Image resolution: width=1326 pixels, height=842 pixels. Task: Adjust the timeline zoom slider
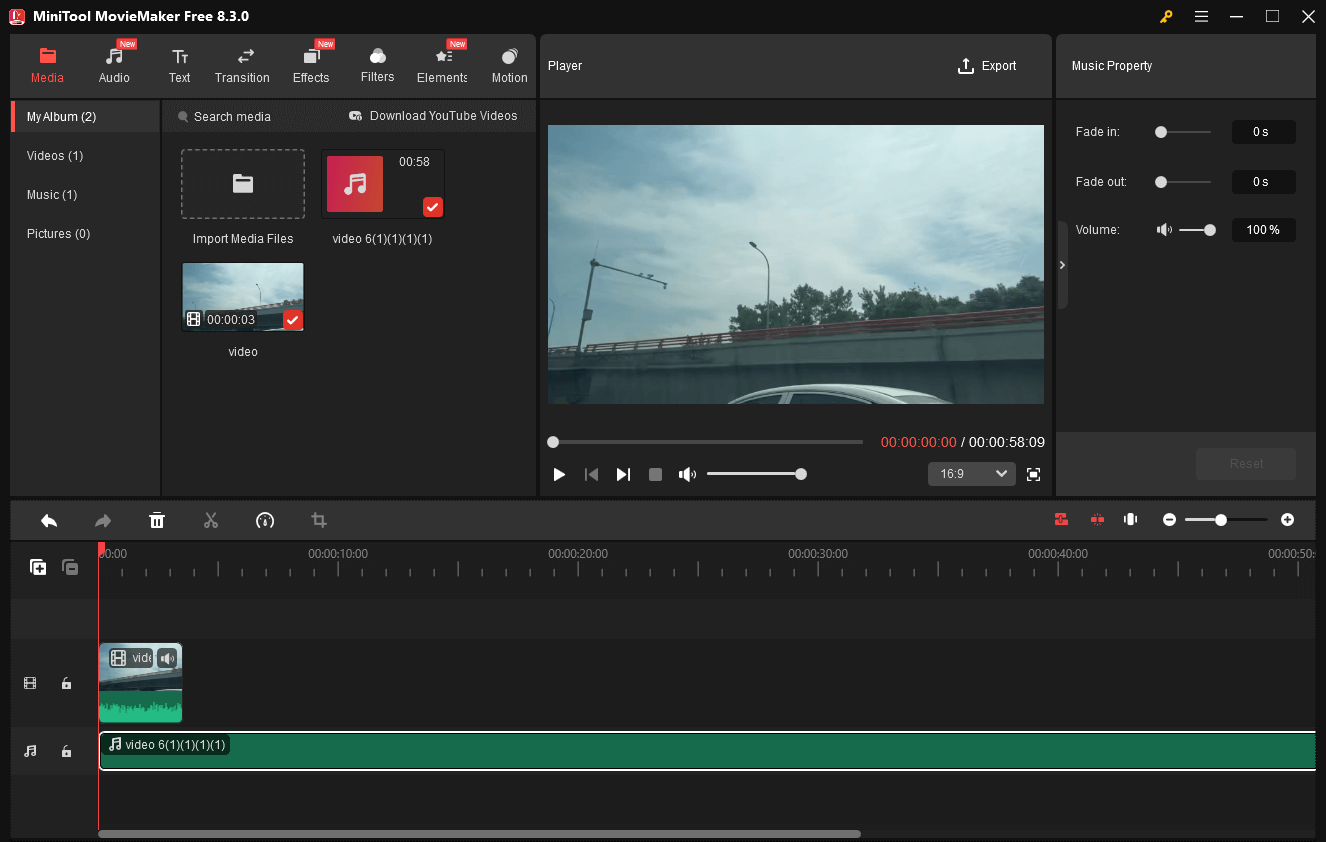[1227, 520]
